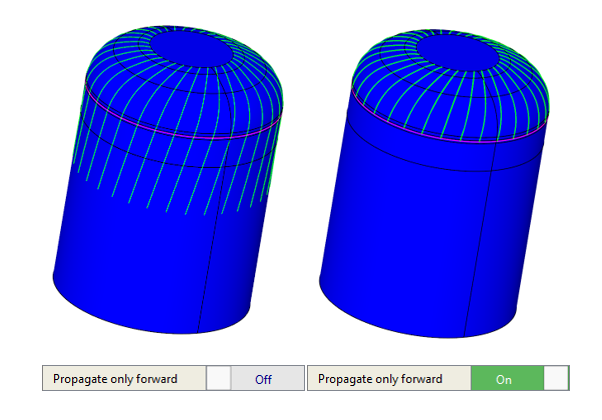Toggle the left 'Propagate only forward' switch showing Off
Viewport: 602px width, 420px height.
coord(255,379)
